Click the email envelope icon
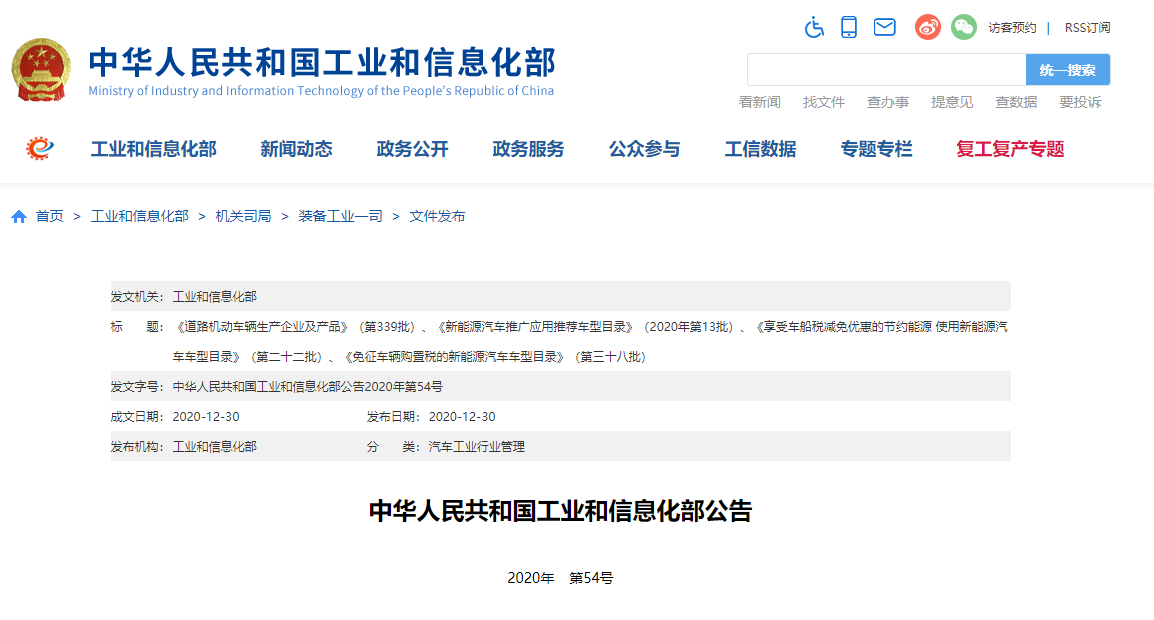The width and height of the screenshot is (1154, 620). (x=884, y=27)
